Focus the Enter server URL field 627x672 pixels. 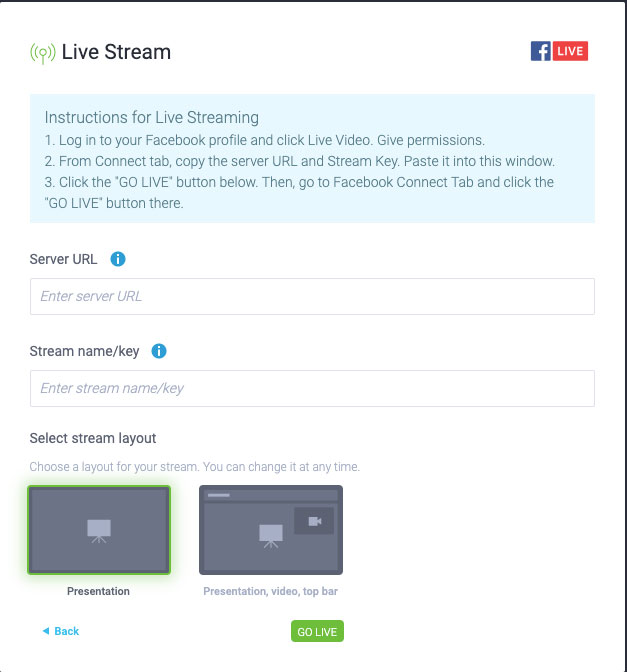[312, 296]
